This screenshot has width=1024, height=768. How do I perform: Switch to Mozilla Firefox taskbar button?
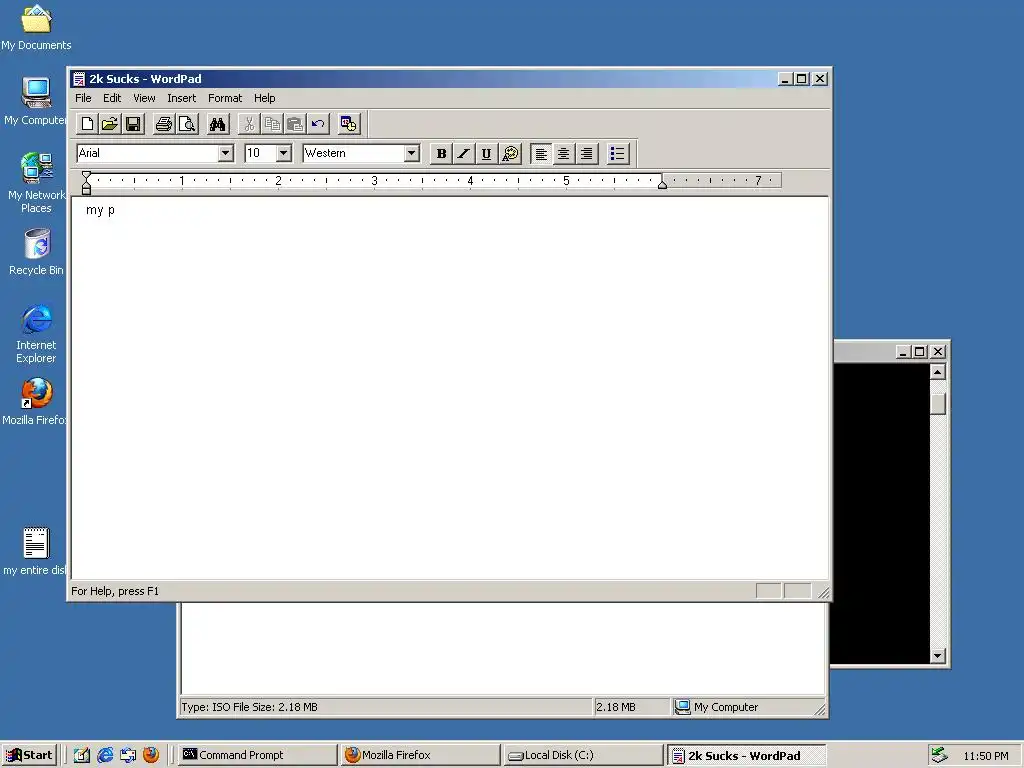pos(421,755)
